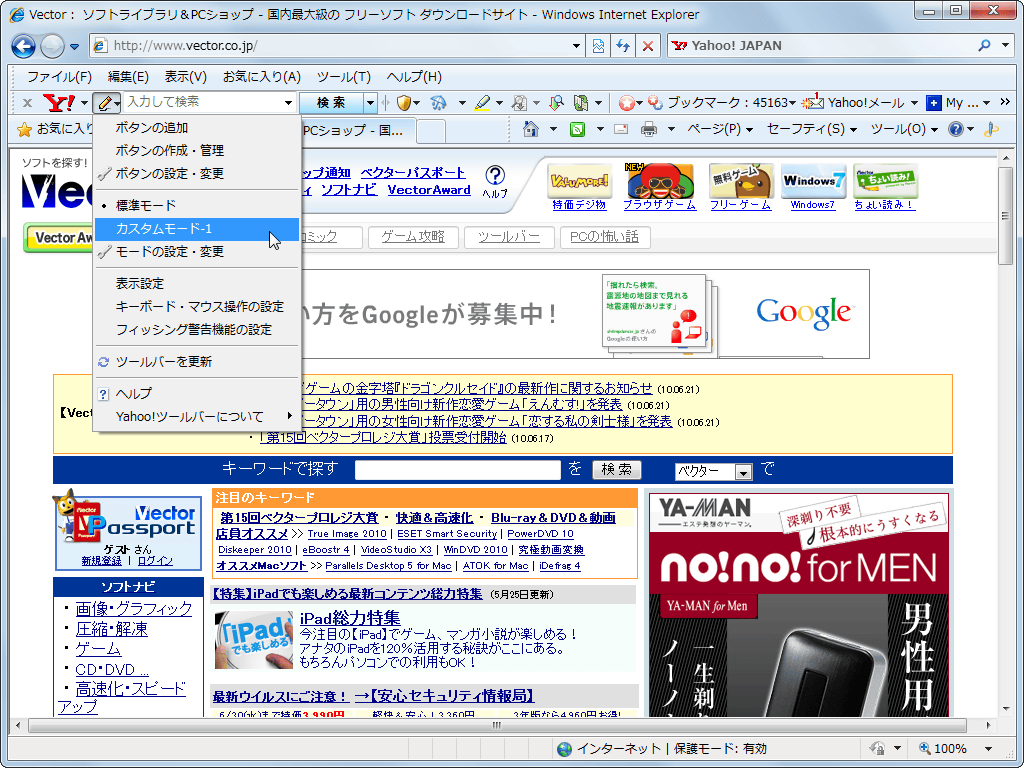Image resolution: width=1024 pixels, height=768 pixels.
Task: Click the new tab button beside page tab
Action: pyautogui.click(x=430, y=131)
